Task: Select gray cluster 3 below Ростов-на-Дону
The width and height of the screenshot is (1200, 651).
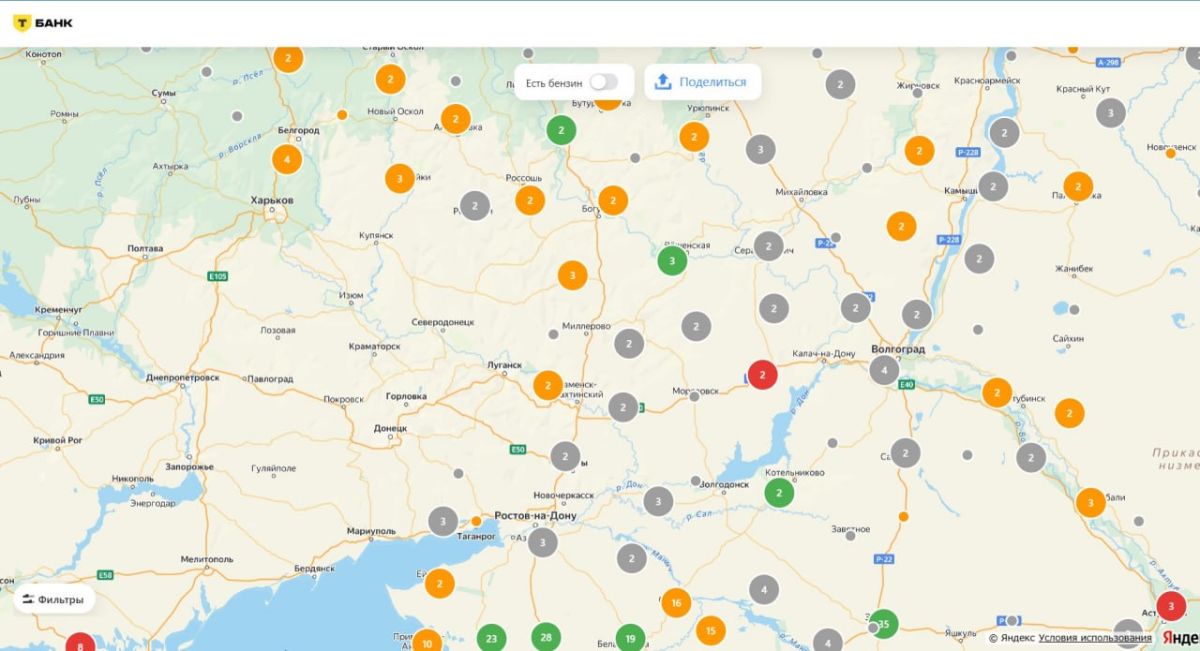Action: pos(542,542)
